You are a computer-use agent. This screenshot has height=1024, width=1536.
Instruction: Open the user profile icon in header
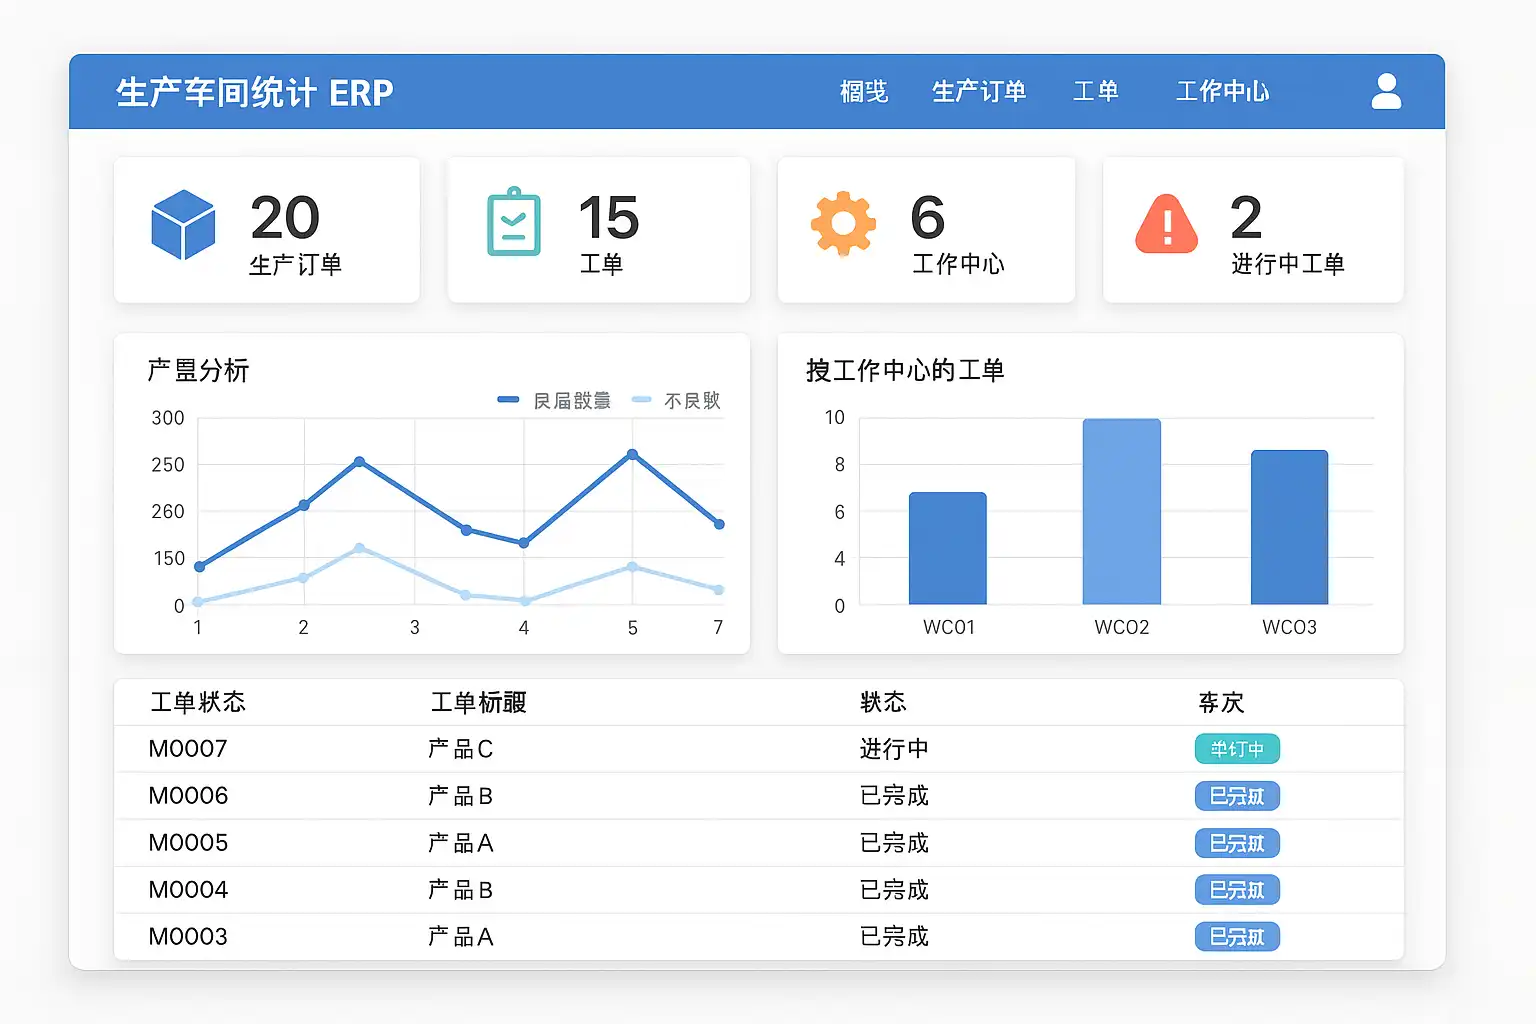1386,91
